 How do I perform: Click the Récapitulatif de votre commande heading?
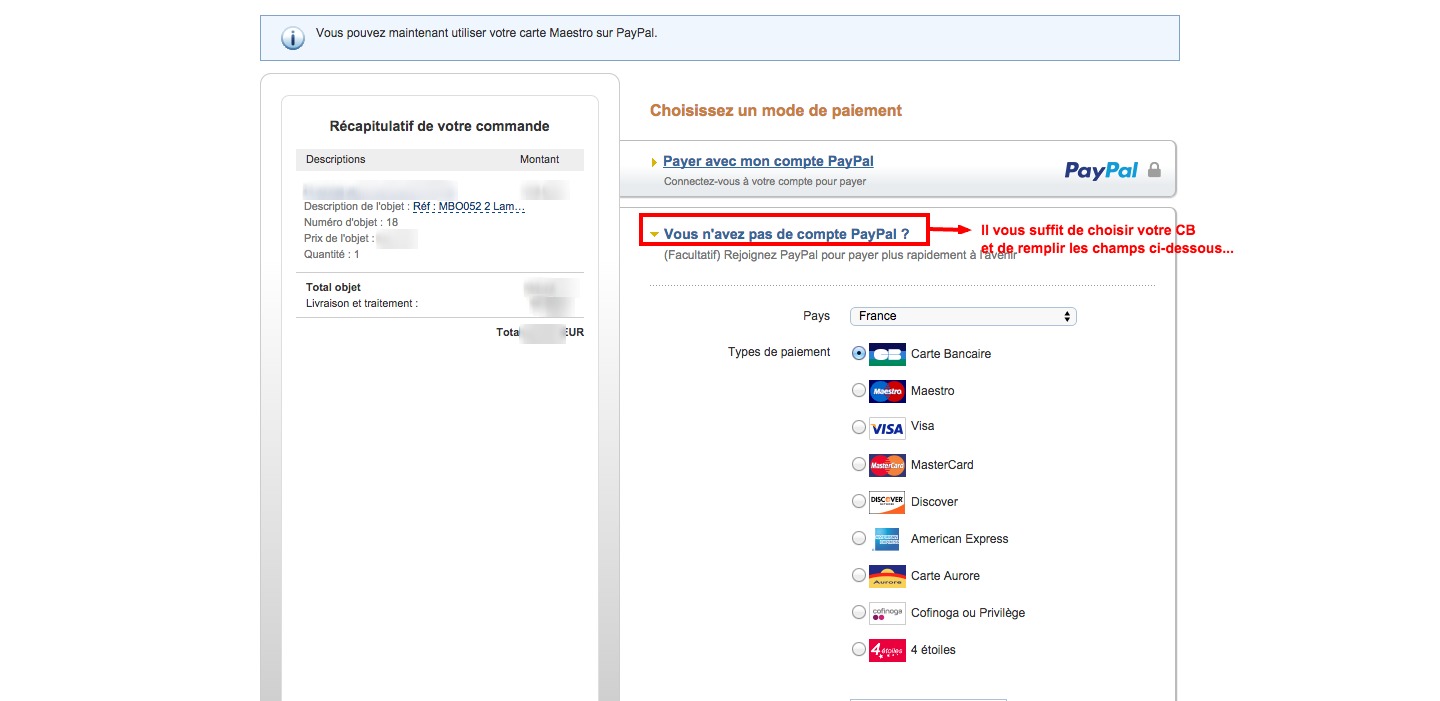pos(440,126)
